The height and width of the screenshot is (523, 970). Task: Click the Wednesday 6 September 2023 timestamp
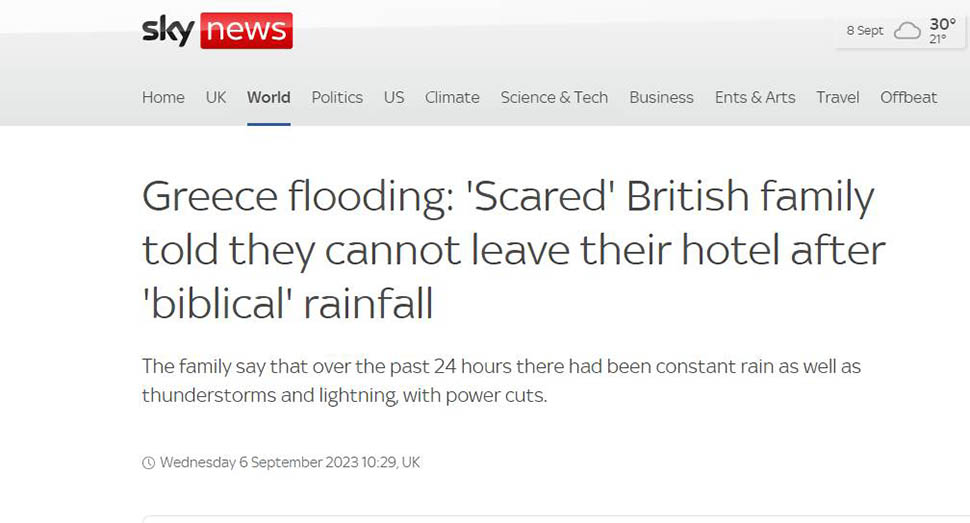click(x=289, y=463)
